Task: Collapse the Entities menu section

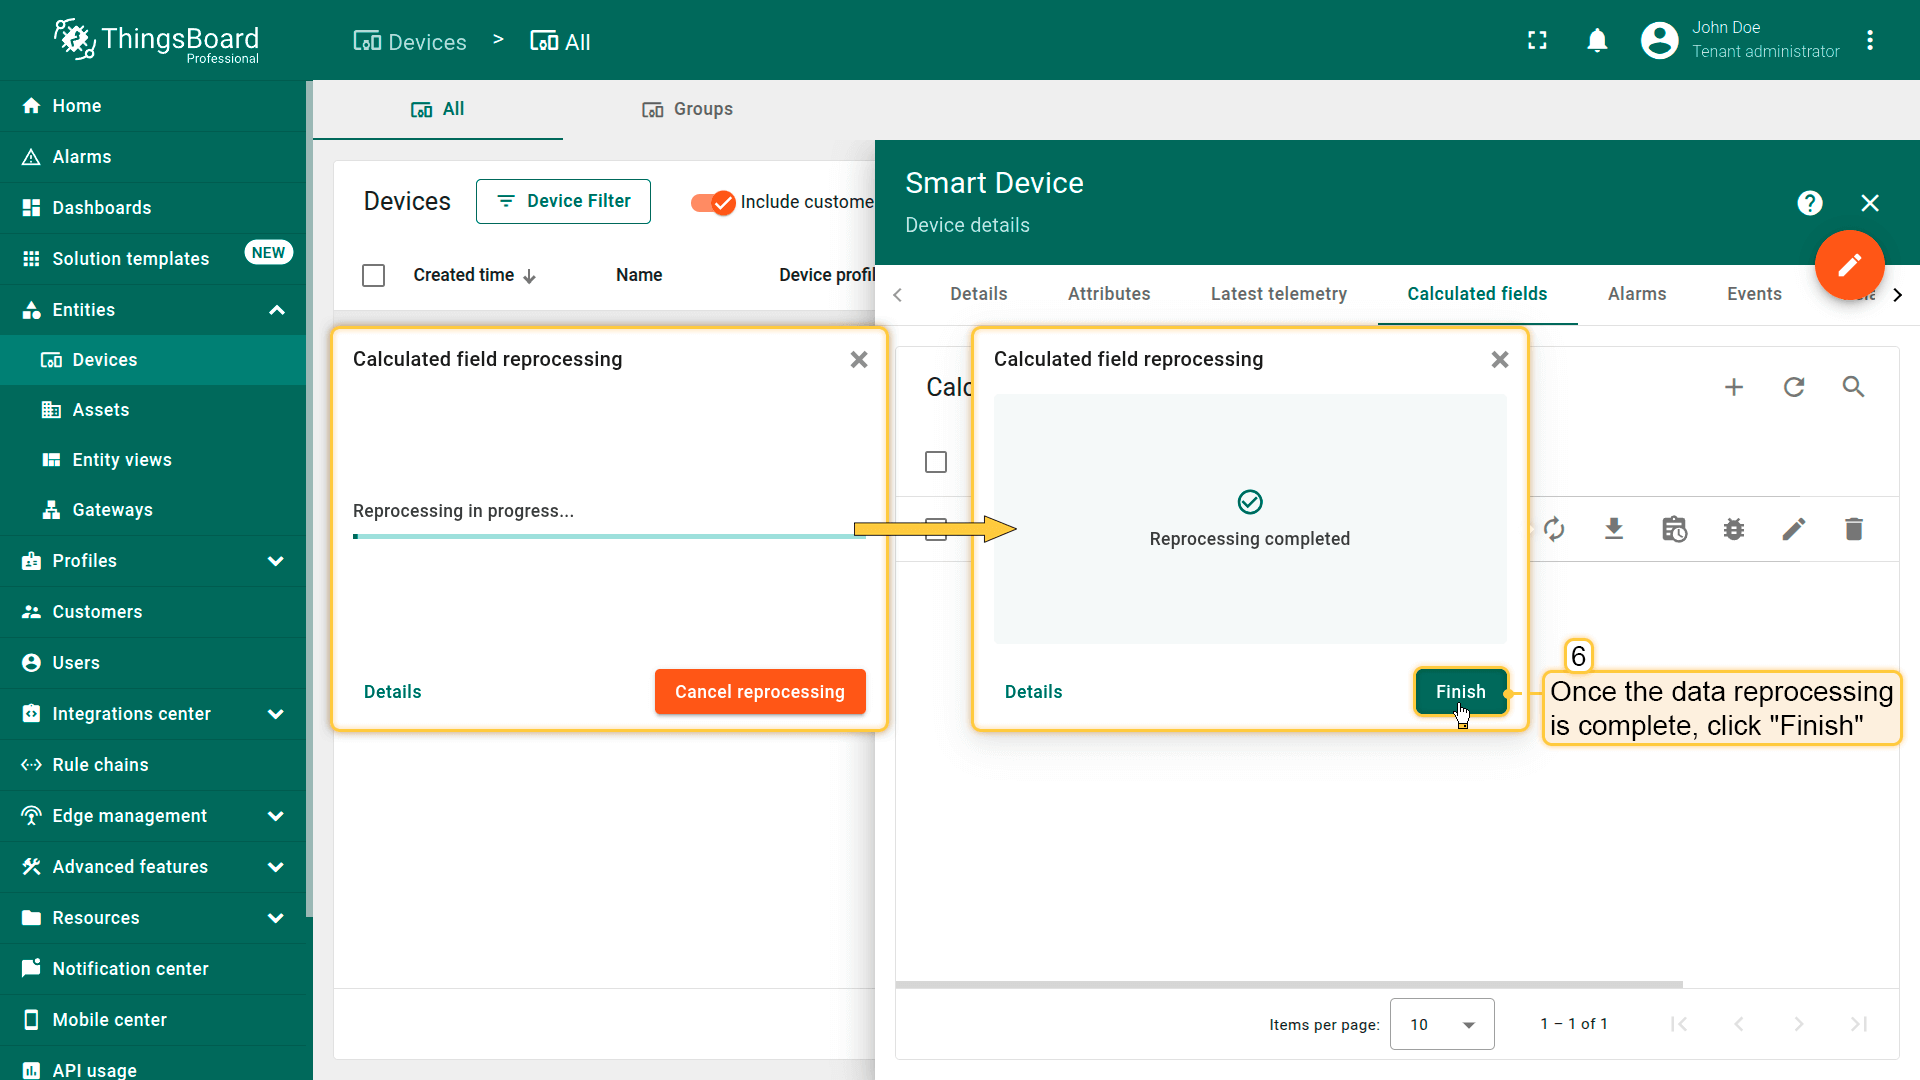Action: (x=276, y=310)
